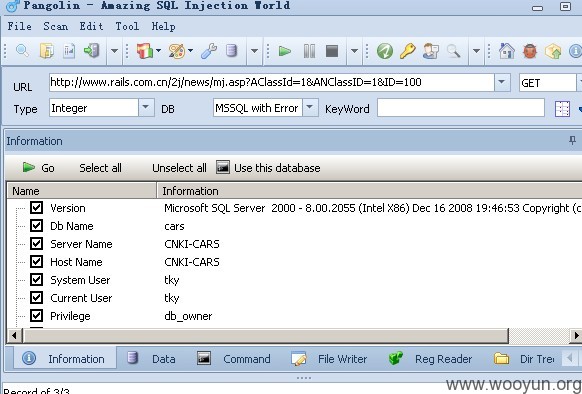Toggle the System User checkbox
Screen dimensions: 582x394
36,279
